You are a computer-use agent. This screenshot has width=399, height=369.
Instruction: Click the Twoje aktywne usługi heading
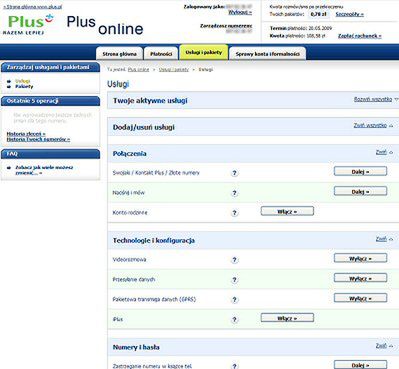click(150, 101)
